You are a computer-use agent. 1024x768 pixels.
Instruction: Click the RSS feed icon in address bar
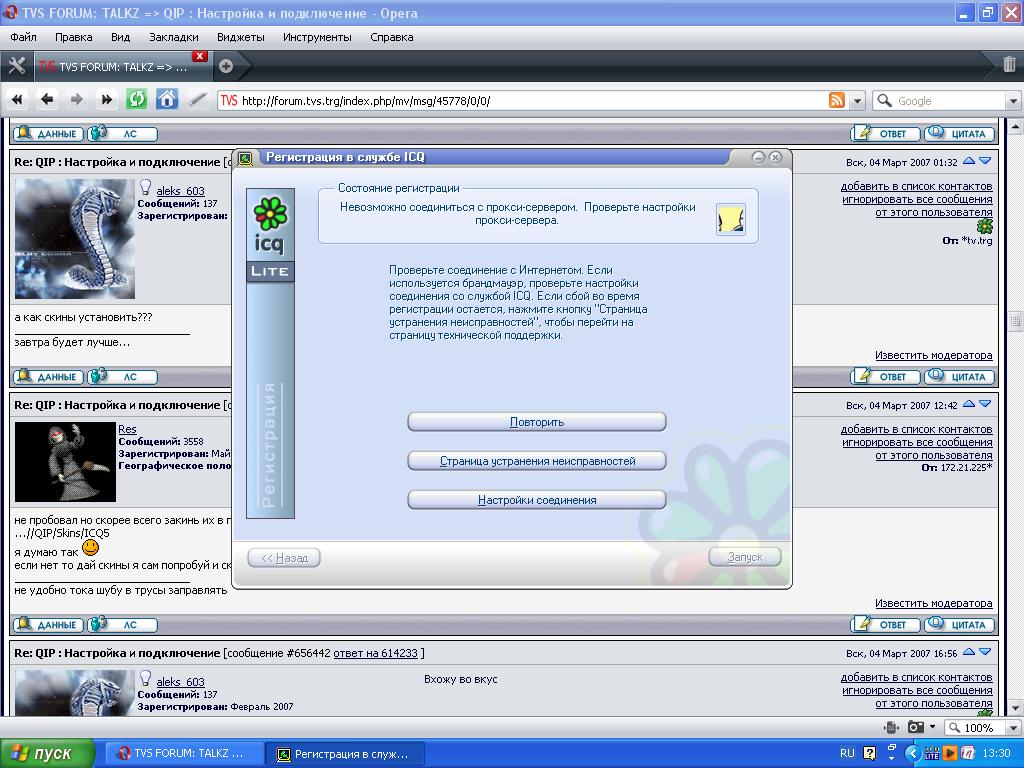(836, 100)
